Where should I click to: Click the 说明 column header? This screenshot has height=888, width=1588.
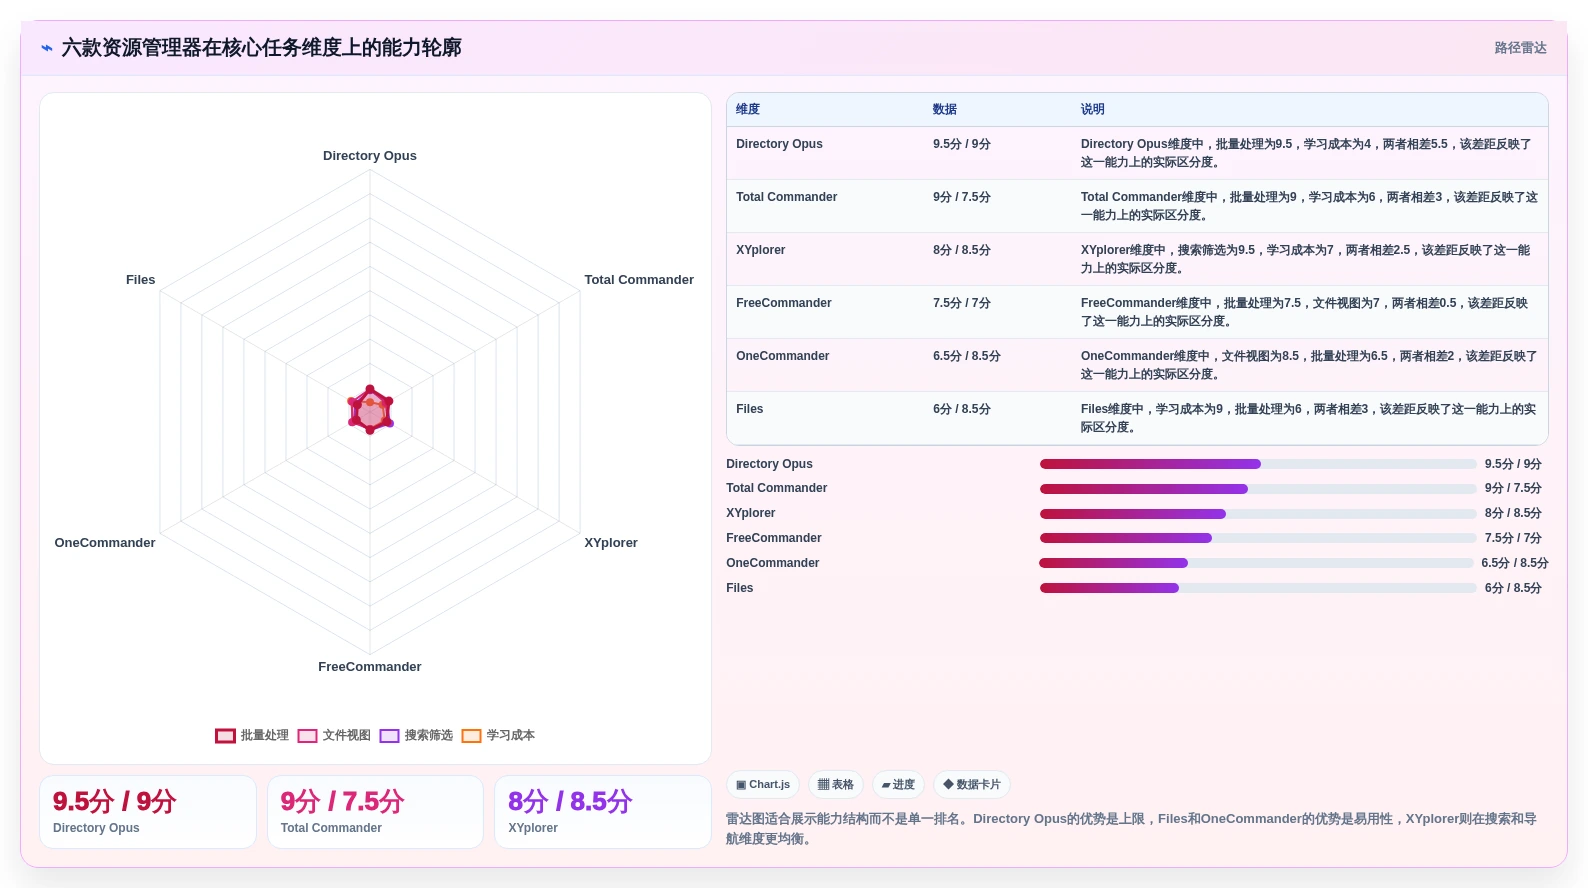click(x=1093, y=109)
